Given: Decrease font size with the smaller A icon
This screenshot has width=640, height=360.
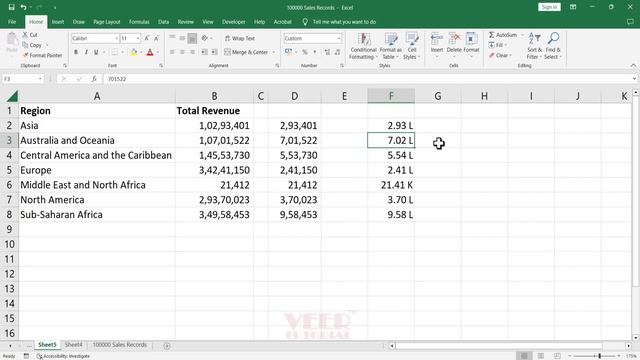Looking at the screenshot, I should [156, 38].
